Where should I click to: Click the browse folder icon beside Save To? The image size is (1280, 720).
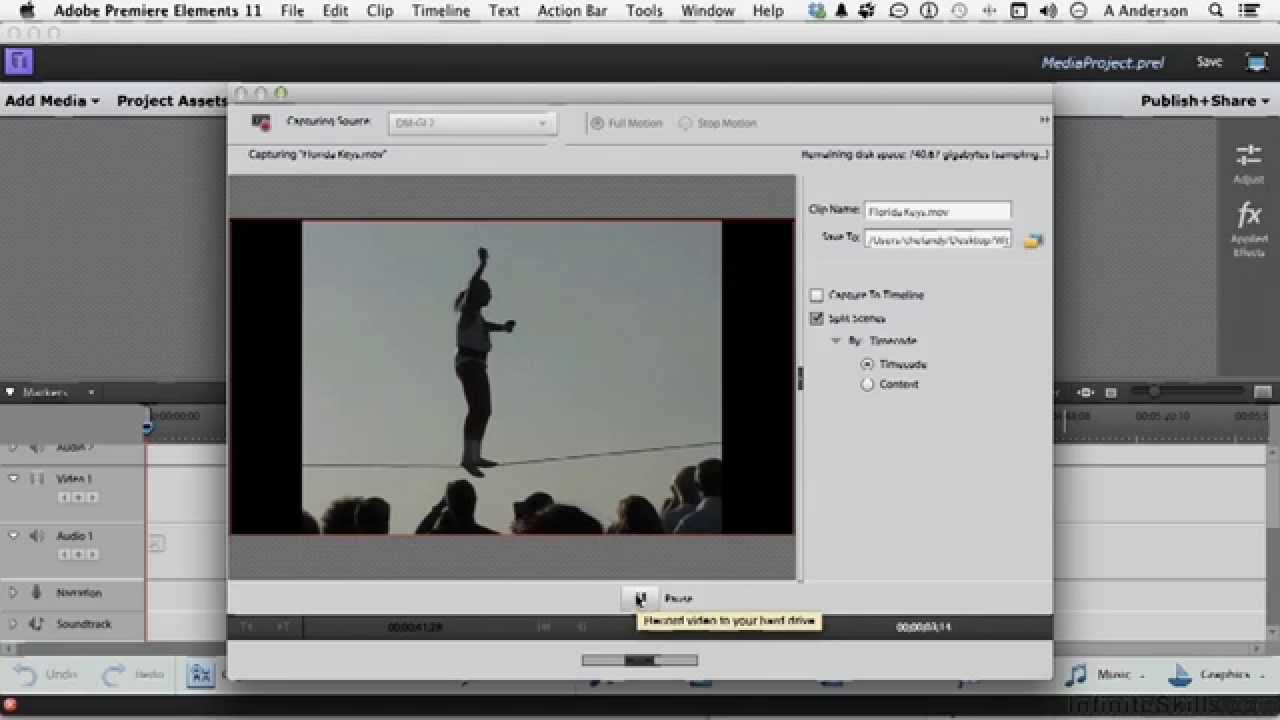click(x=1033, y=240)
